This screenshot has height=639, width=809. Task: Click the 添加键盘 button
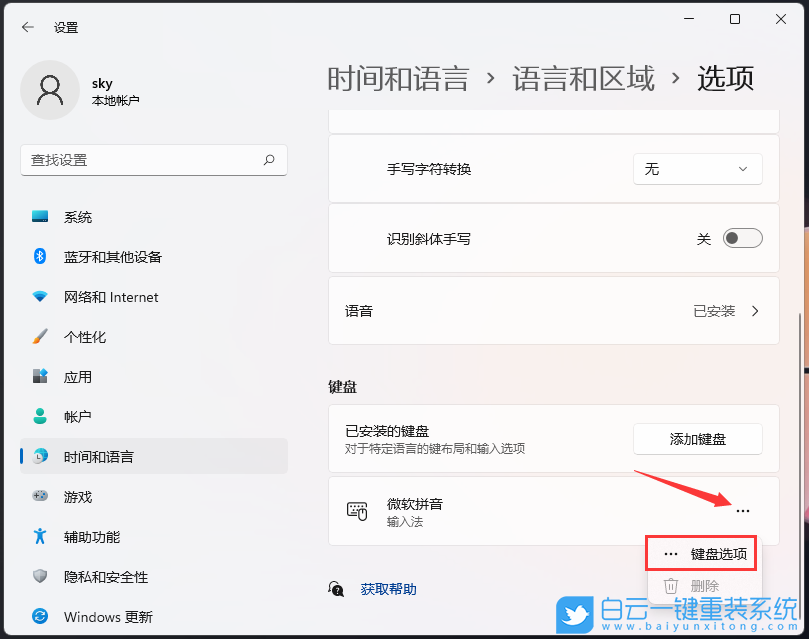tap(697, 438)
